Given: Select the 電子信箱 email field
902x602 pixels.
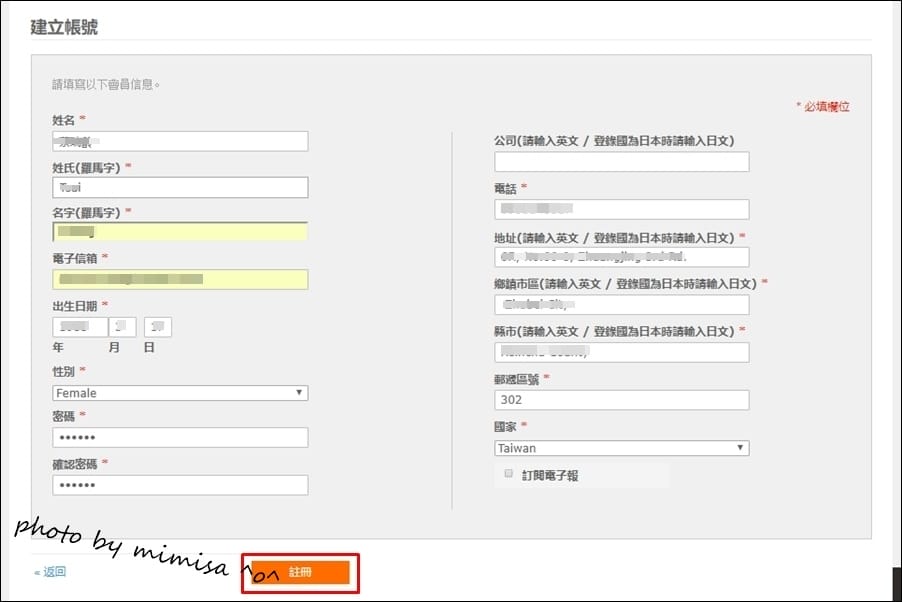Looking at the screenshot, I should (180, 279).
